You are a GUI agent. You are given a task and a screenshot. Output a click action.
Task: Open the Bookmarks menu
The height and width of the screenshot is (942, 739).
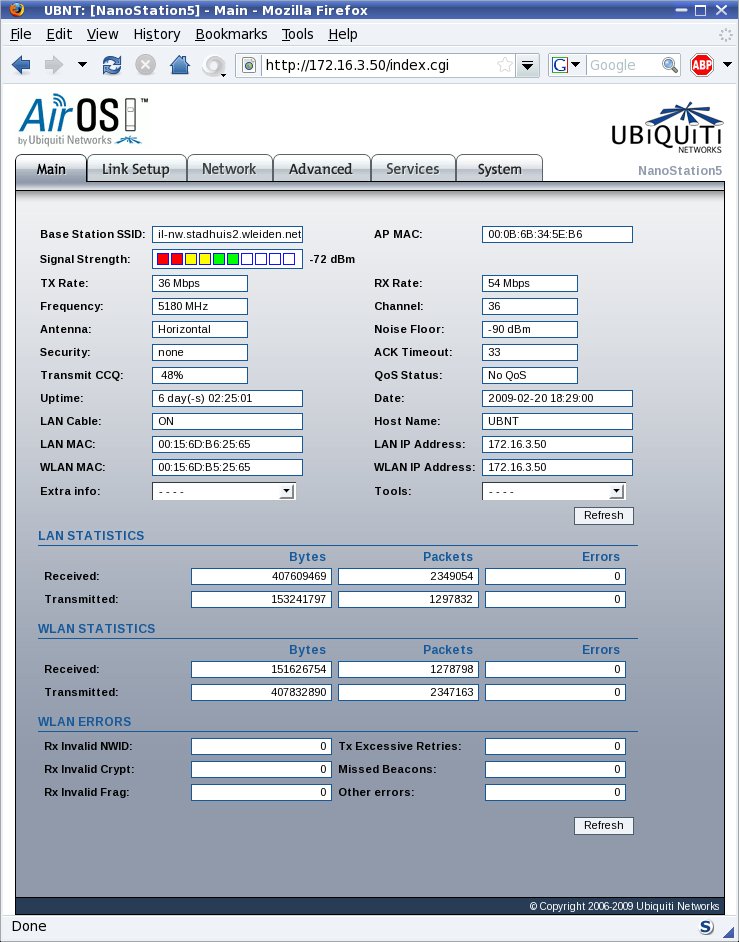click(231, 34)
